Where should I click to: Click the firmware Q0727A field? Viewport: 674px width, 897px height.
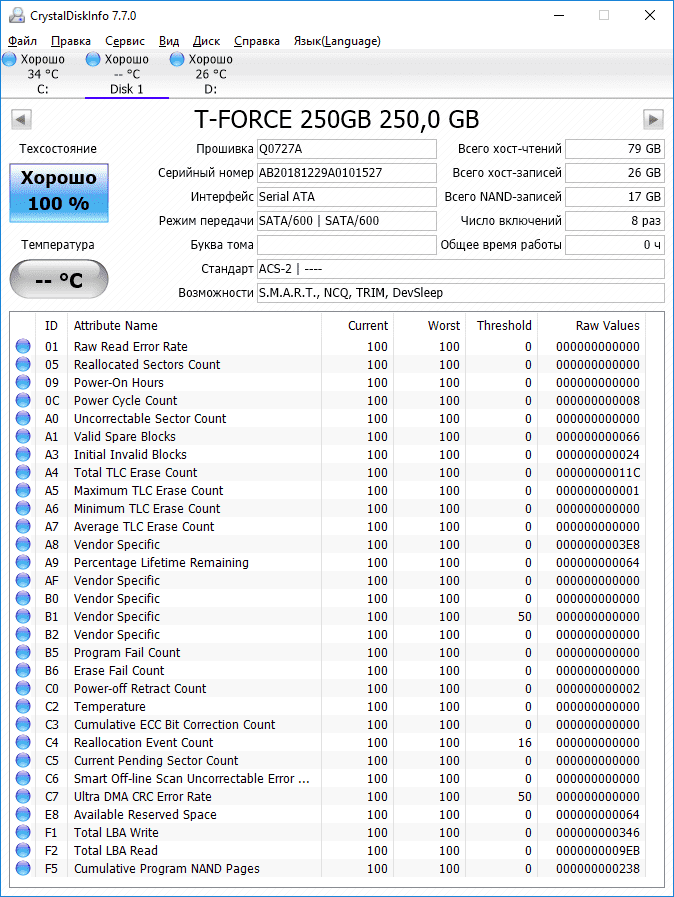click(x=346, y=149)
